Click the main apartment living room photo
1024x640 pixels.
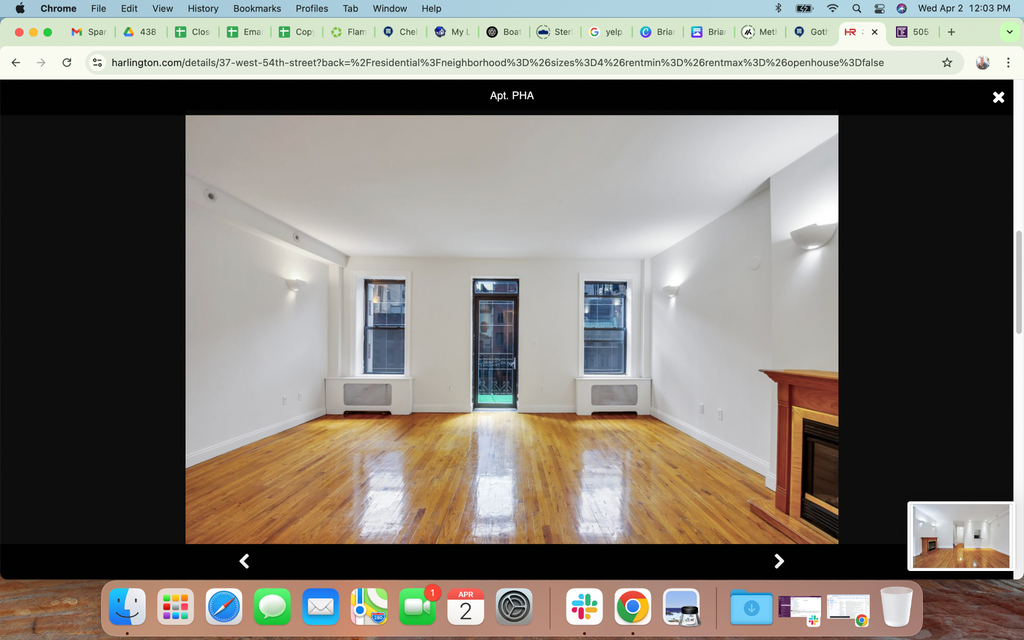coord(511,329)
